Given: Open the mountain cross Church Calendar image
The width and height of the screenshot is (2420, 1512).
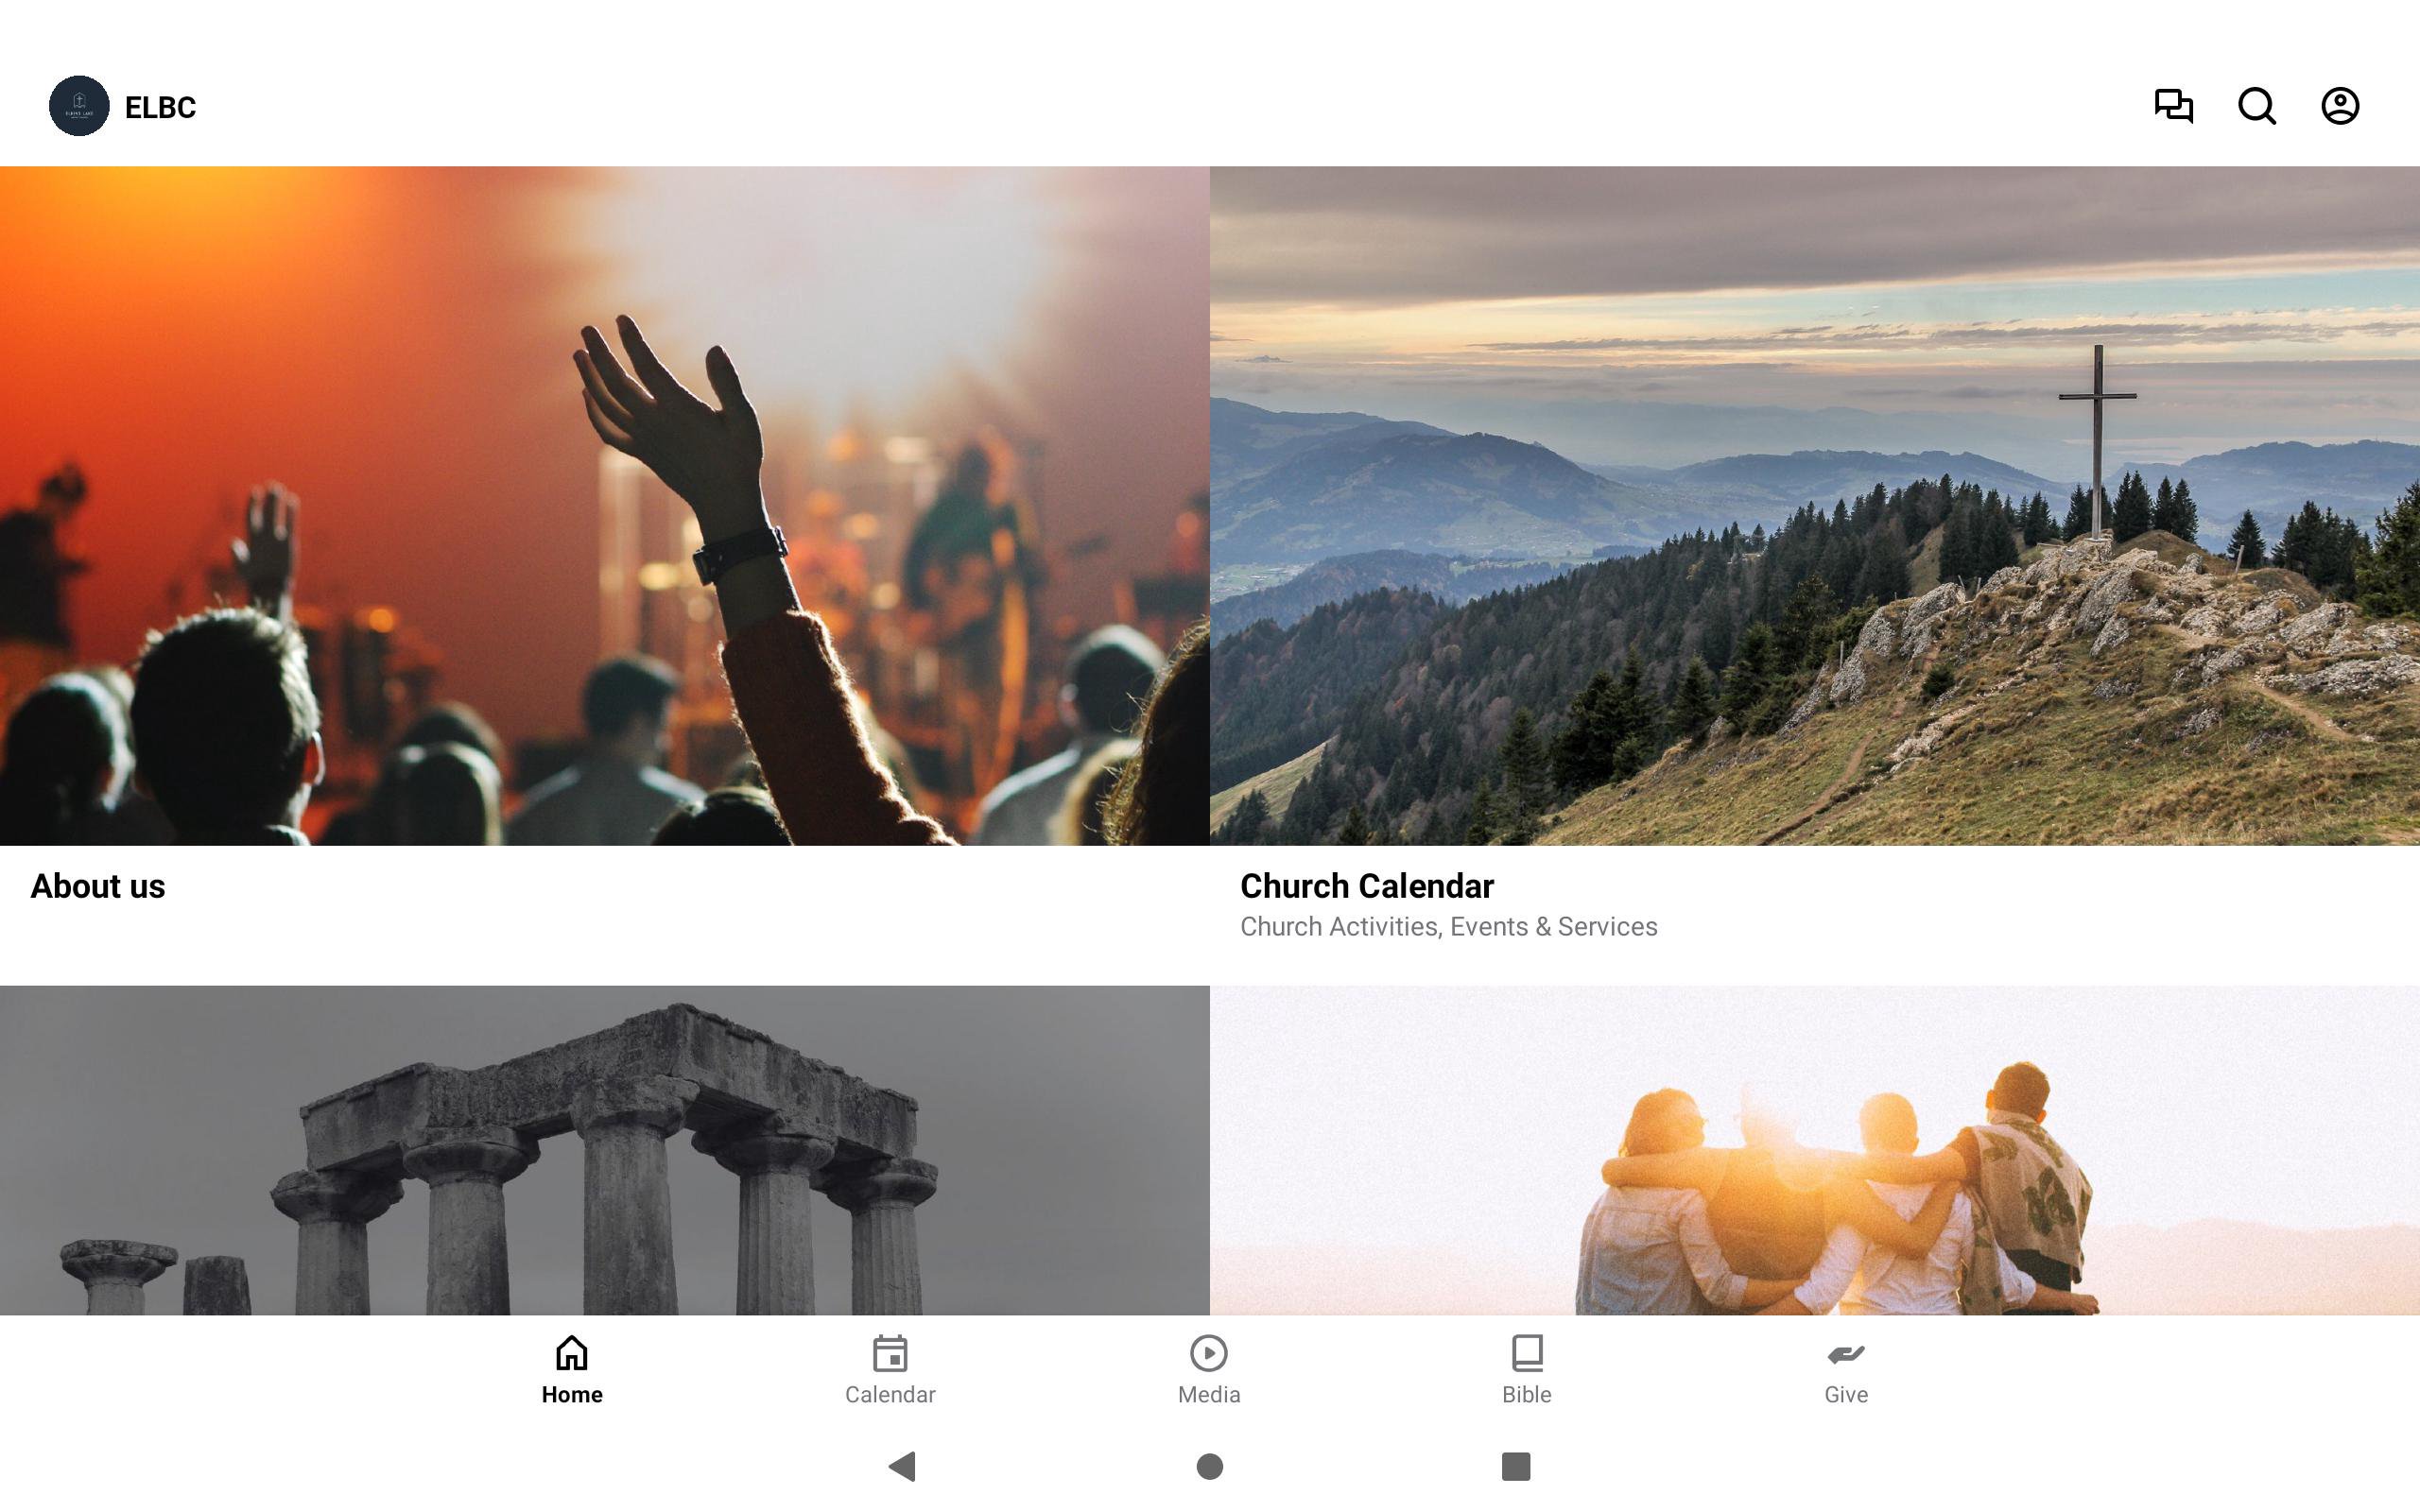Looking at the screenshot, I should pyautogui.click(x=1815, y=506).
